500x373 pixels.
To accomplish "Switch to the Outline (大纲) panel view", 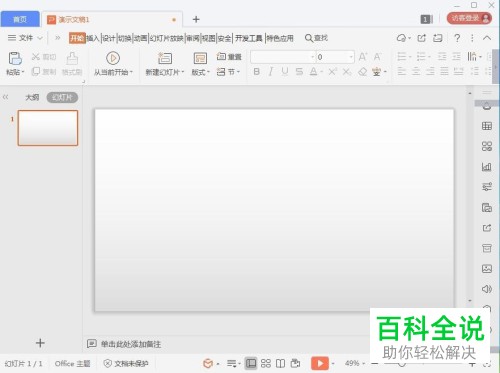I will 32,97.
